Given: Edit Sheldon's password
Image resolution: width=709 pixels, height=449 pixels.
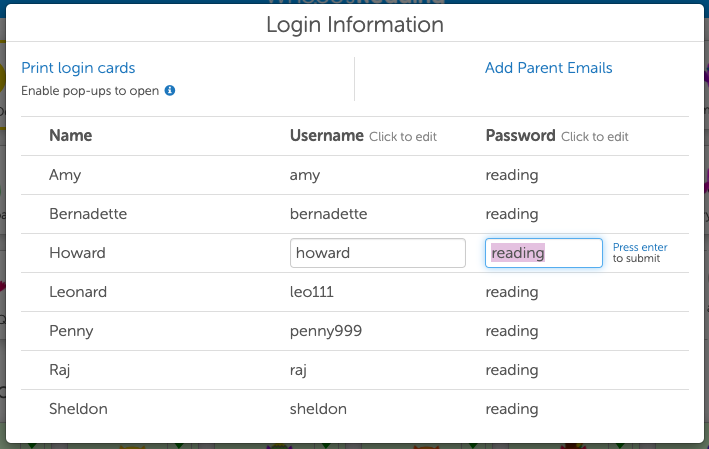Looking at the screenshot, I should click(x=512, y=409).
